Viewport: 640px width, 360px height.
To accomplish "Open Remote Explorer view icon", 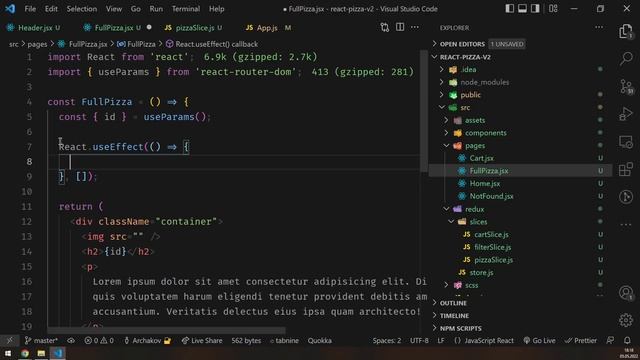I will point(626,142).
